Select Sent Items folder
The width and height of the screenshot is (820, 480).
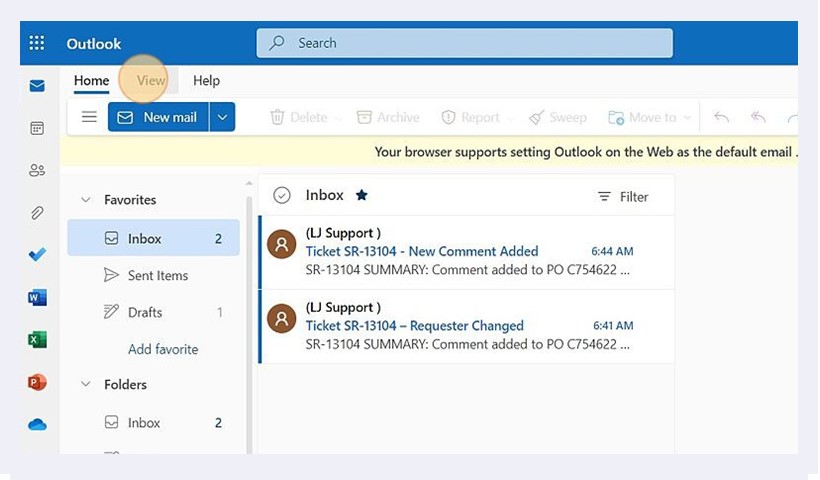coord(153,275)
